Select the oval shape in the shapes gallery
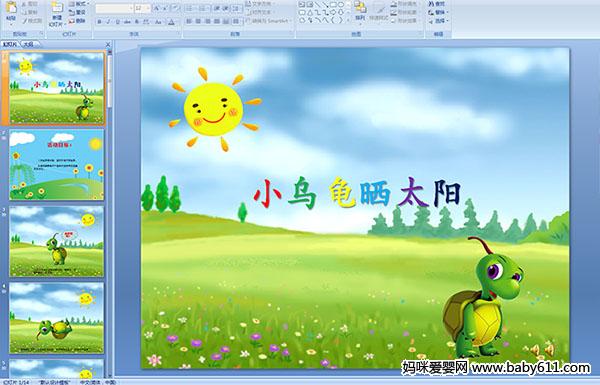The height and width of the screenshot is (385, 600). pos(341,4)
